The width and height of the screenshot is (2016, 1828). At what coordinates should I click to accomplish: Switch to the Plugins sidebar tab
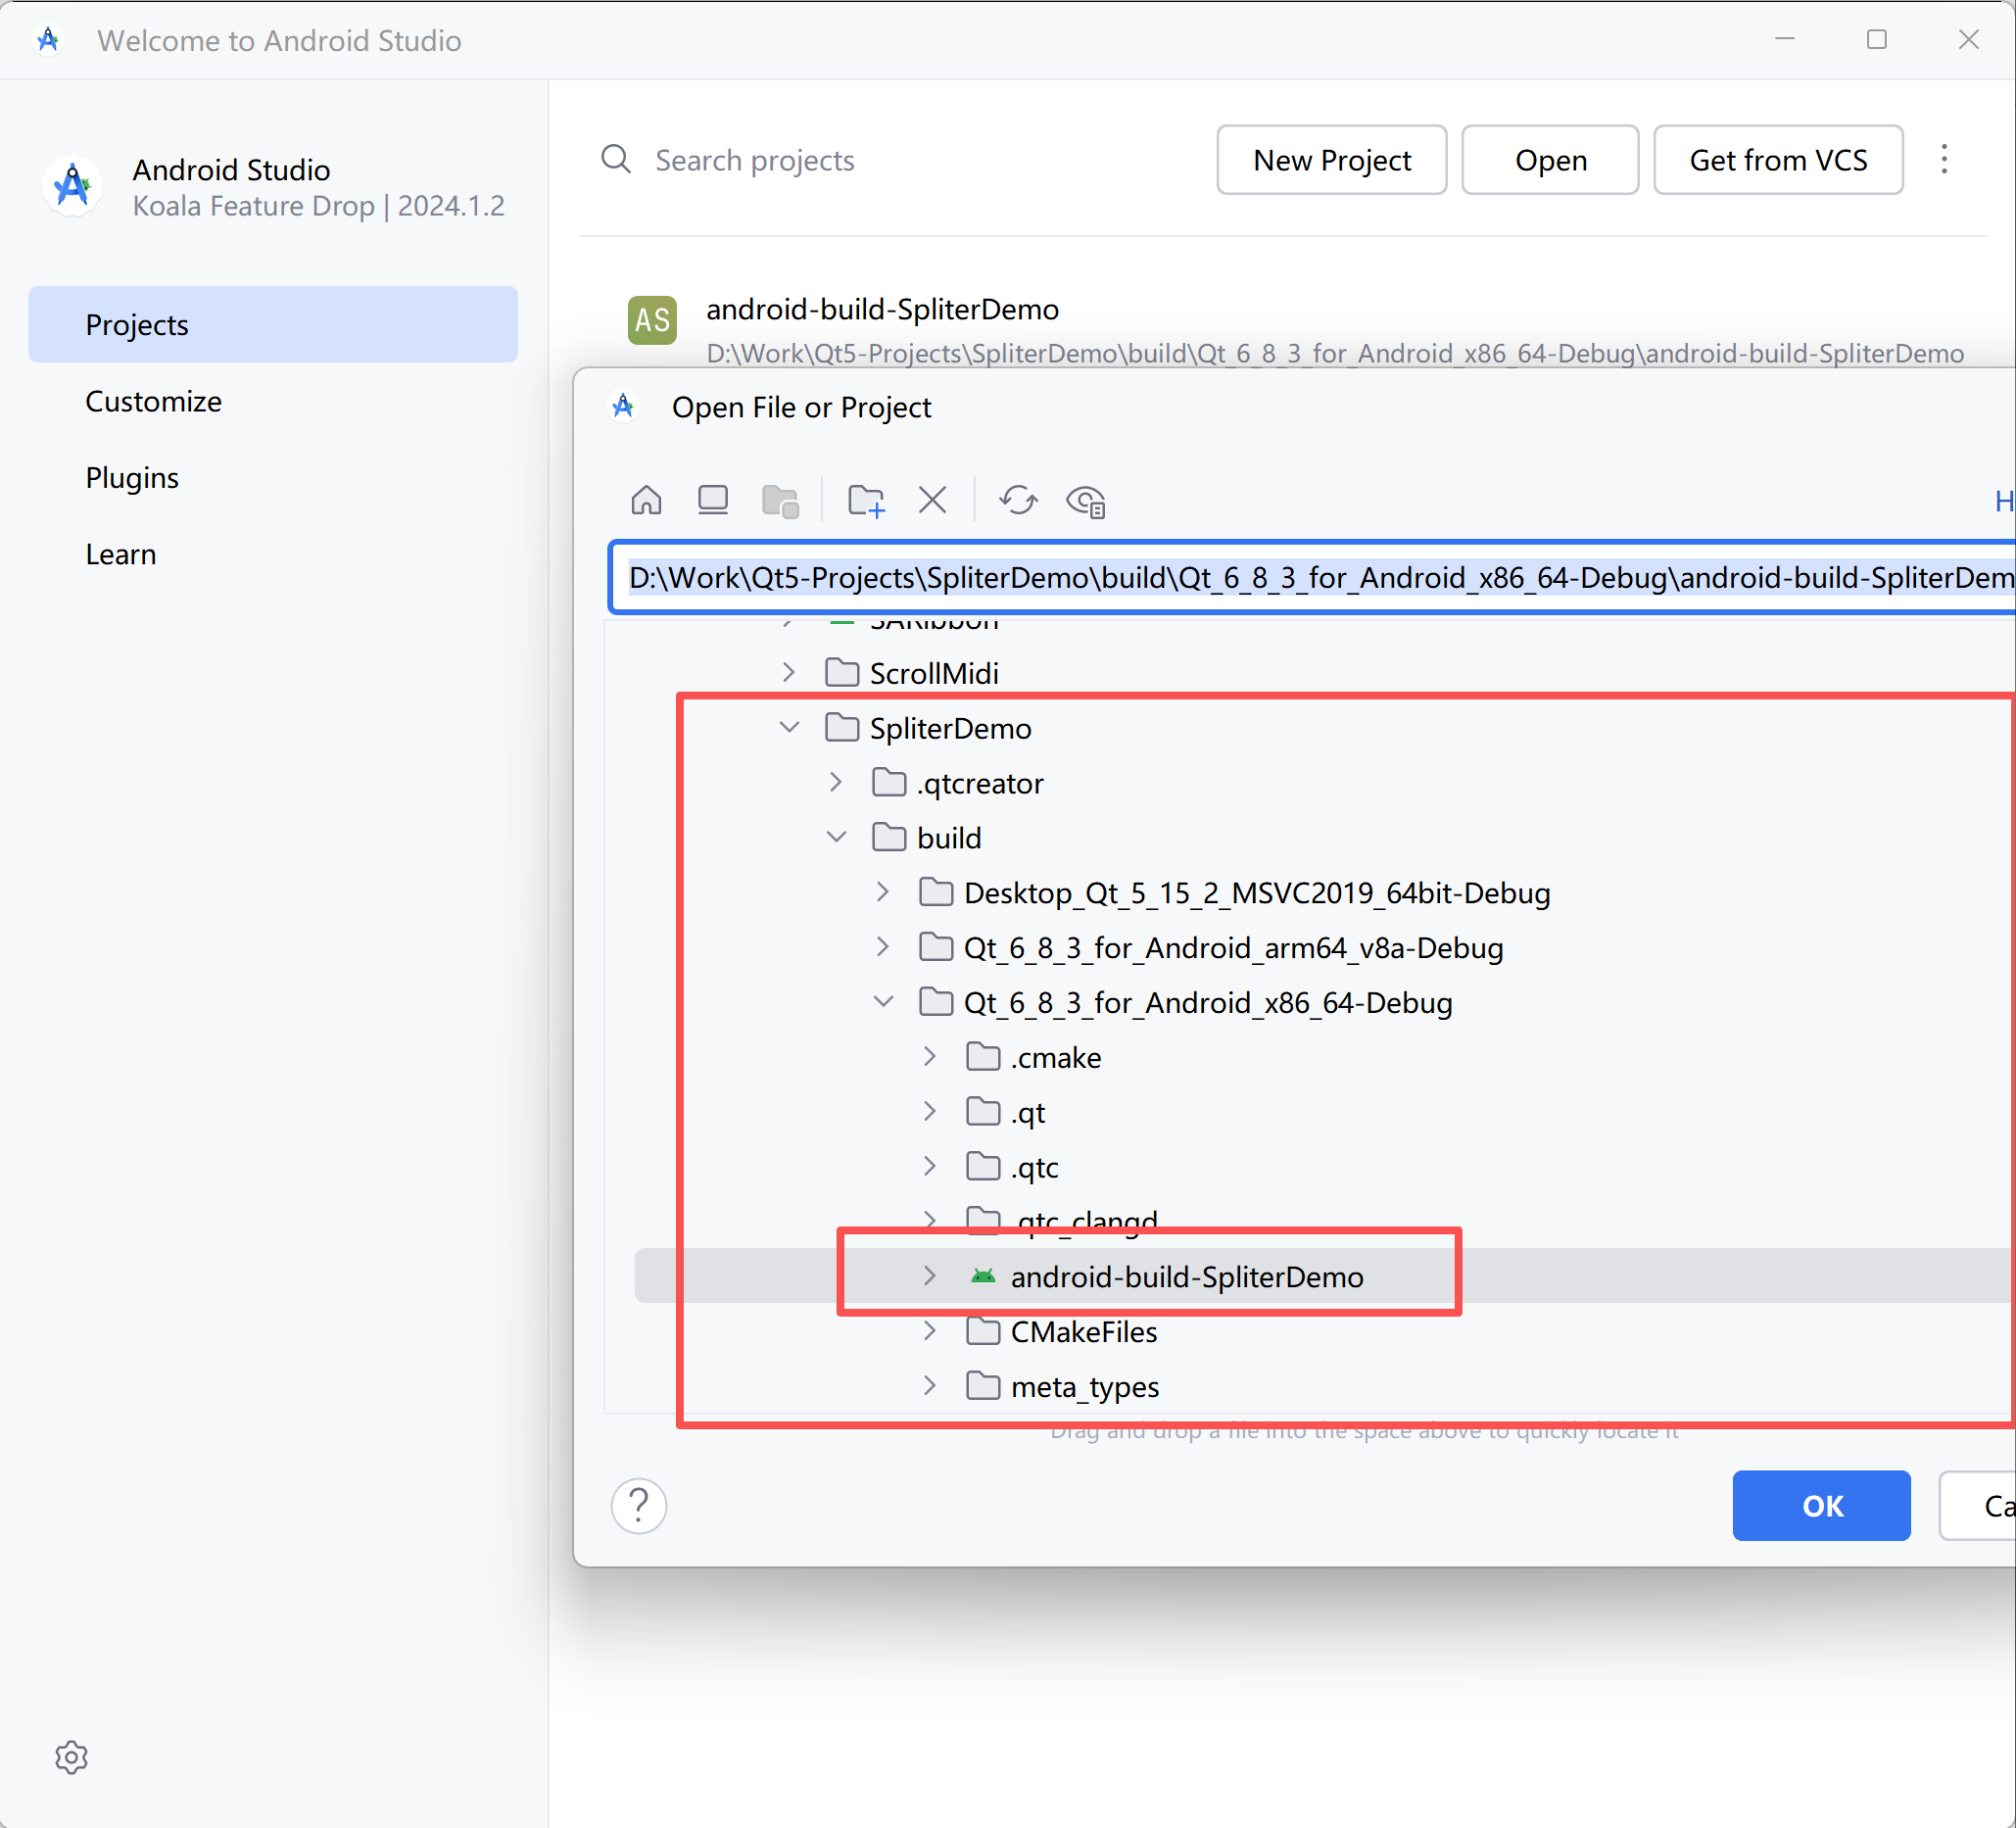coord(132,477)
